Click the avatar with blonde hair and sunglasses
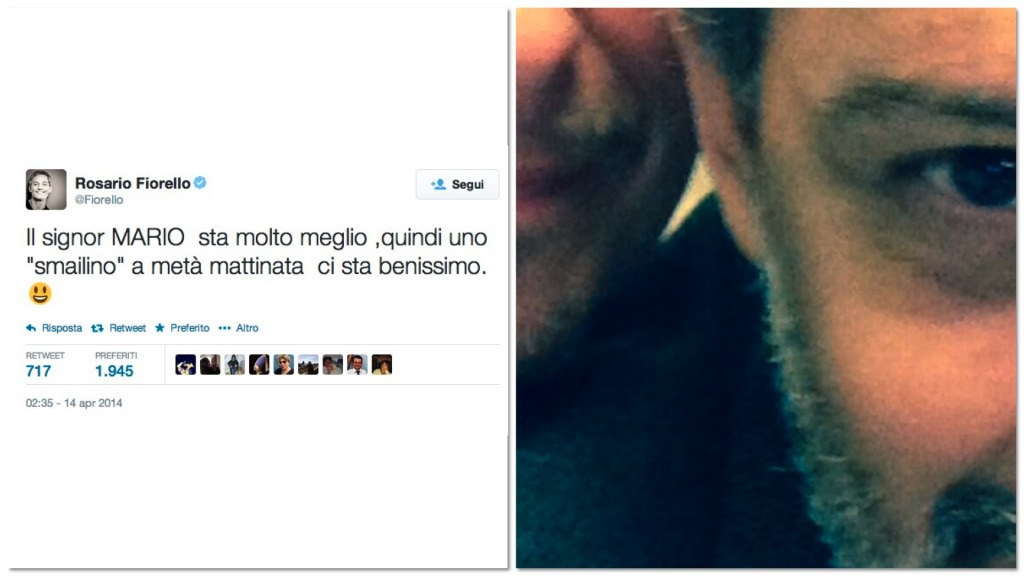 [283, 364]
